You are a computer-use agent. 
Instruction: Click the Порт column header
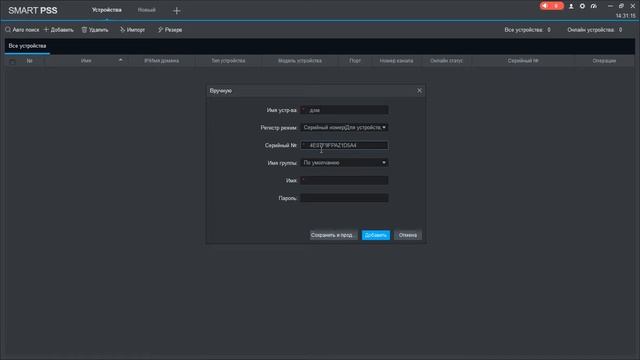355,61
